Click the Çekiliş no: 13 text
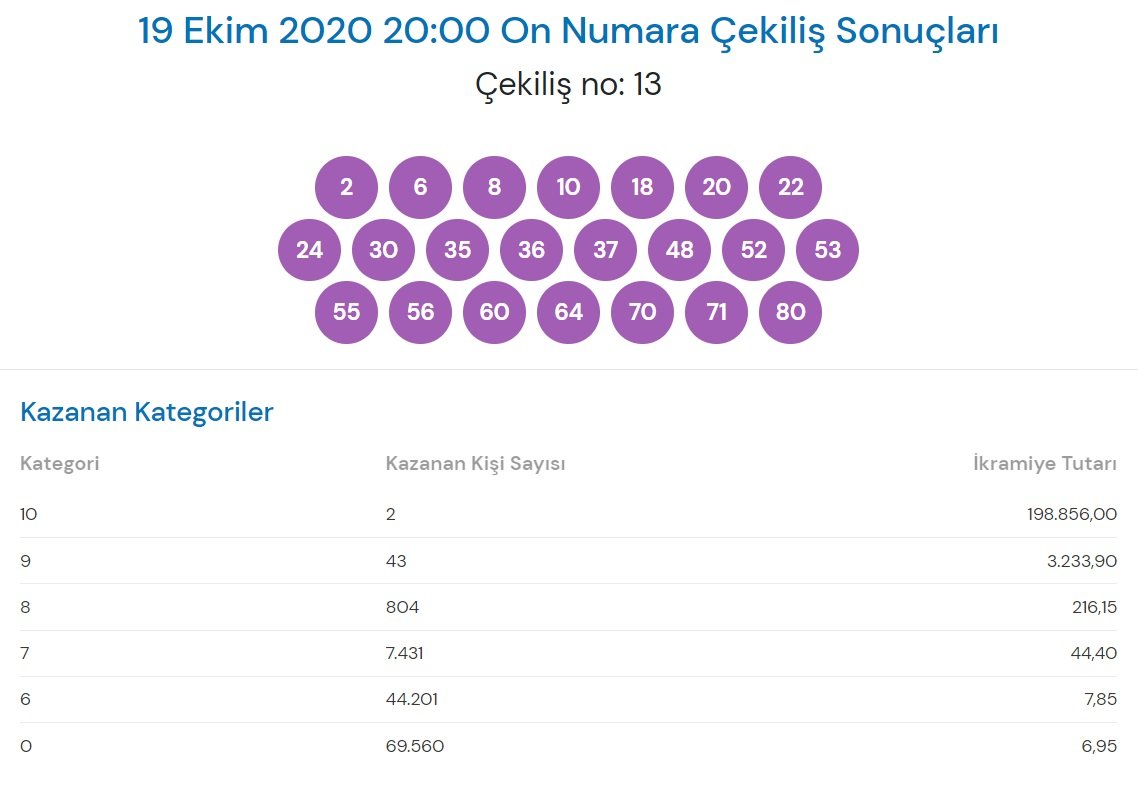Viewport: 1138px width, 786px height. [568, 85]
